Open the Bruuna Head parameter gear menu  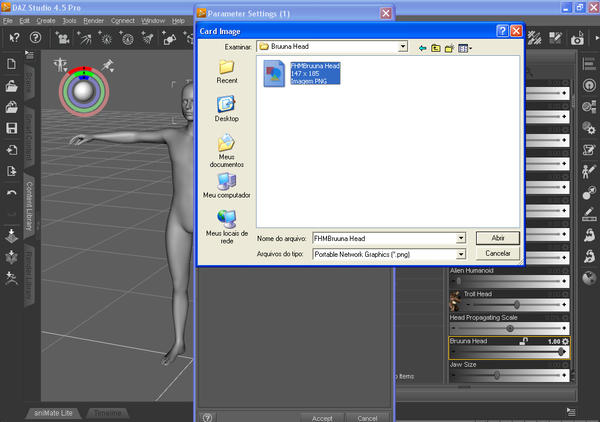(566, 341)
